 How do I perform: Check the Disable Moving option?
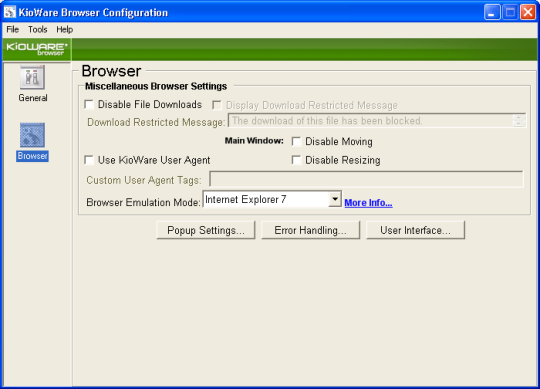click(x=296, y=141)
